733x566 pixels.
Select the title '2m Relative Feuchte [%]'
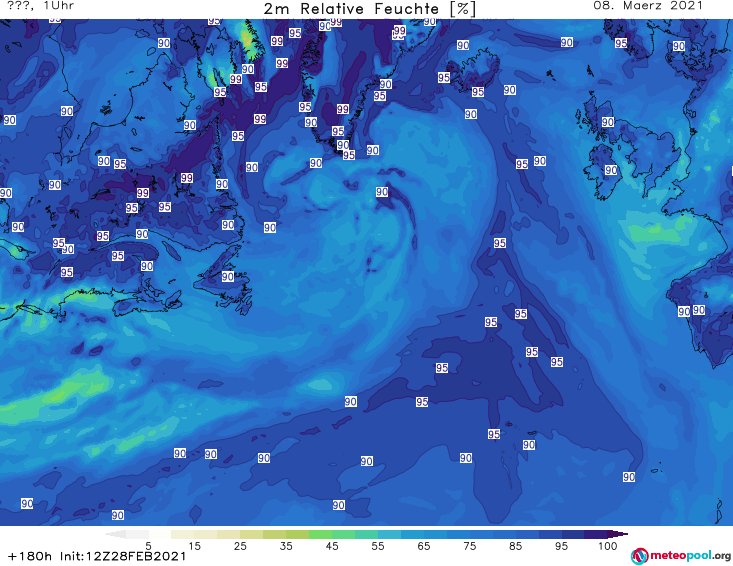pos(370,9)
